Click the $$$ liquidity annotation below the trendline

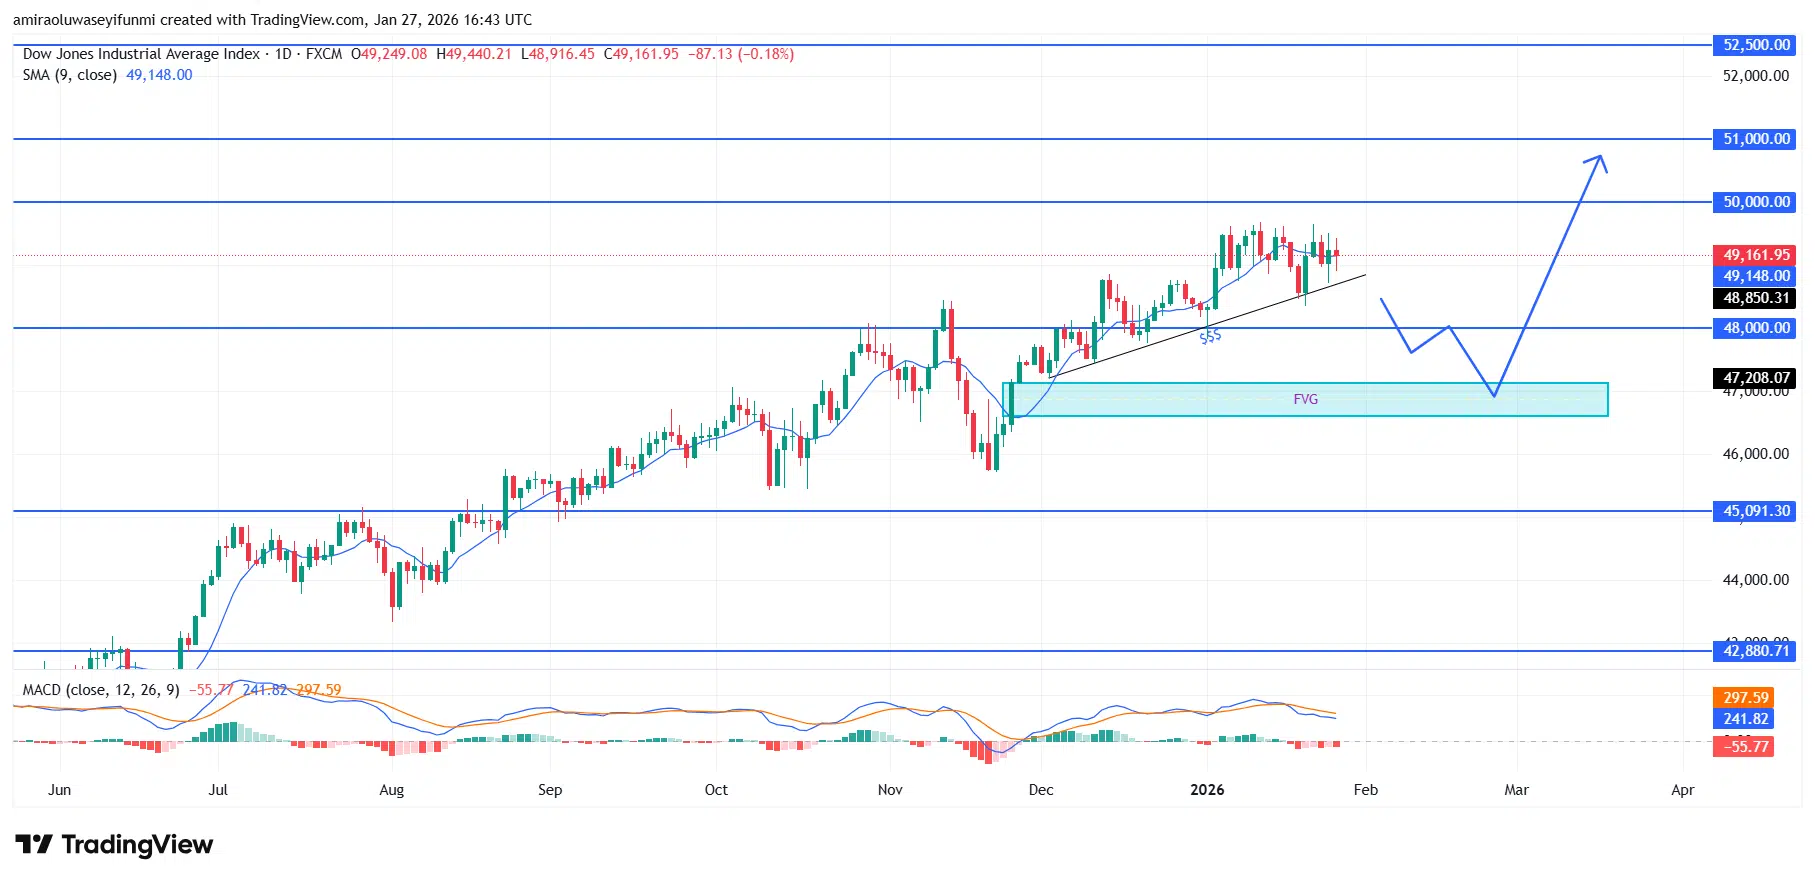tap(1210, 337)
